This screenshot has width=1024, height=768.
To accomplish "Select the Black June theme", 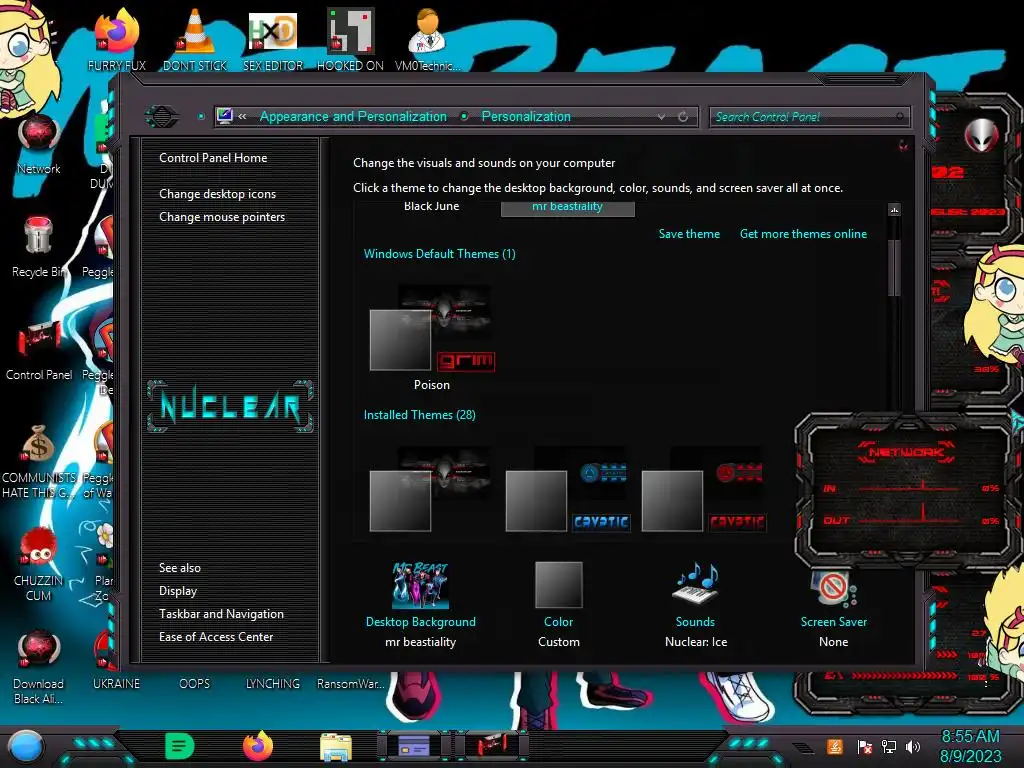I will coord(432,206).
